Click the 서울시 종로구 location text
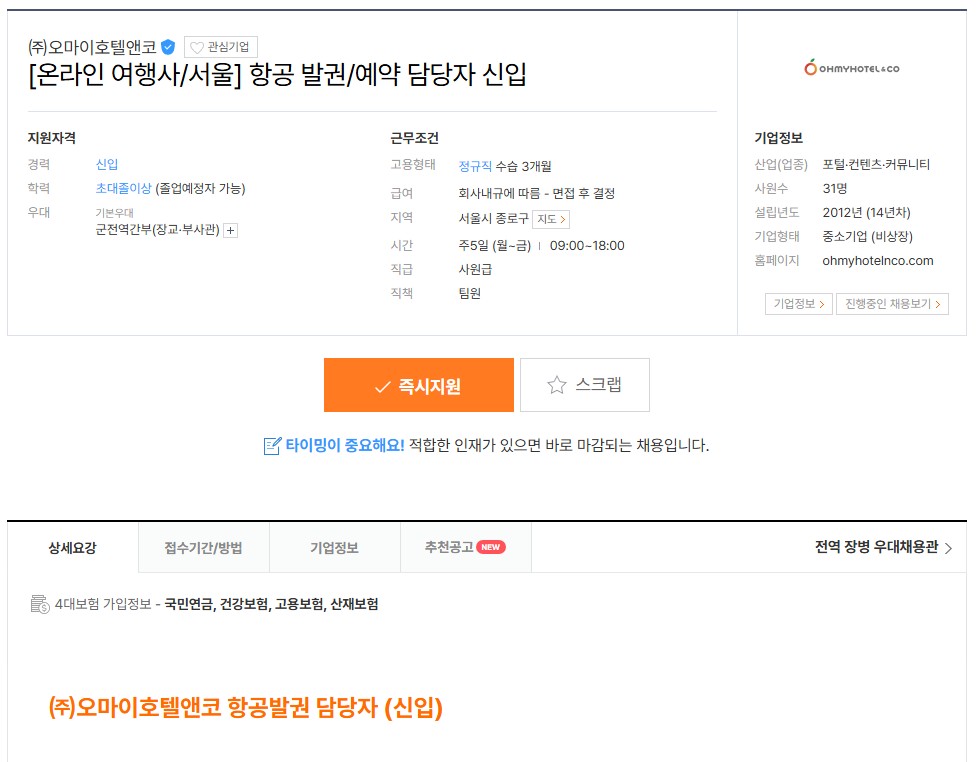This screenshot has height=762, width=977. (x=493, y=219)
